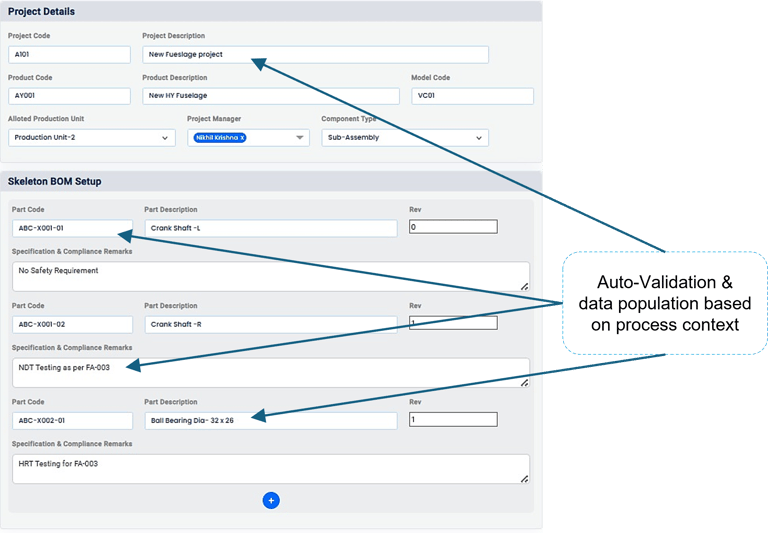Click Rev field of Crank Shaft -L row
768x533 pixels.
(x=453, y=226)
